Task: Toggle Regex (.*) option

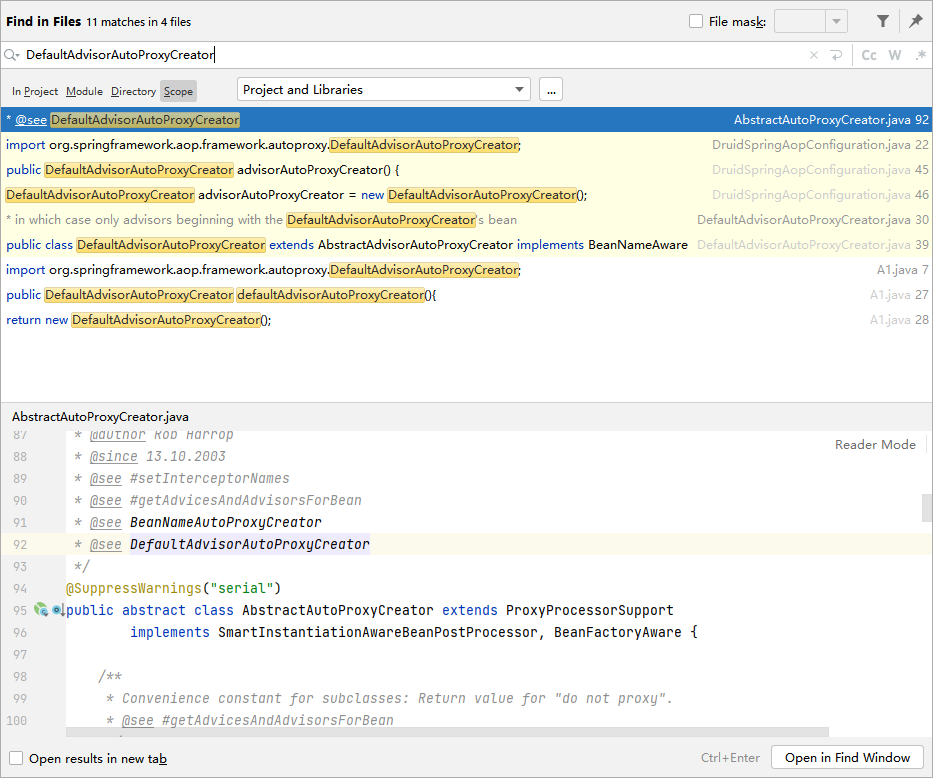Action: coord(921,55)
